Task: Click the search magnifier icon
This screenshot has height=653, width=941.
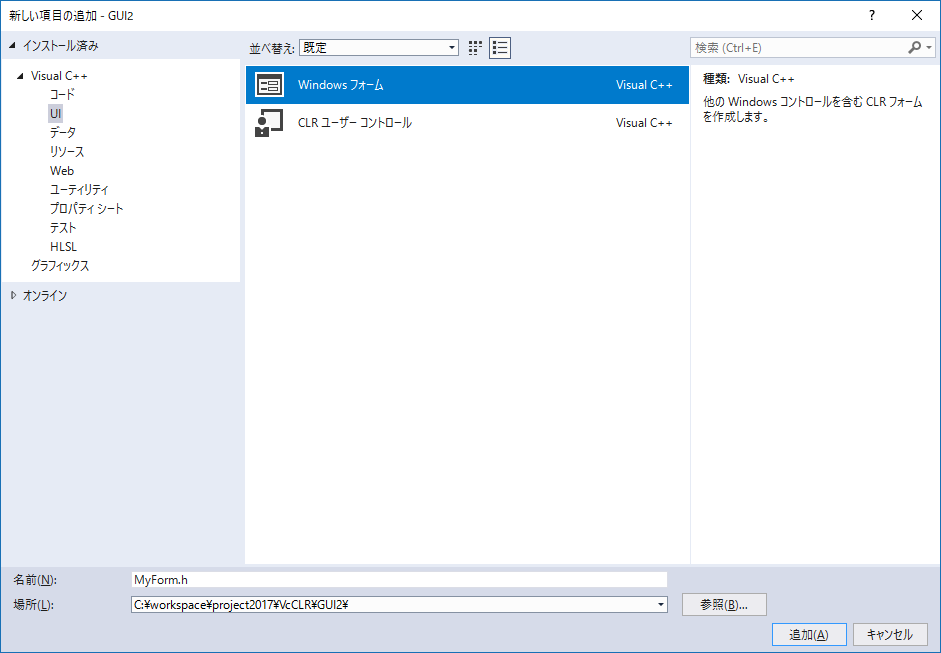Action: coord(916,47)
